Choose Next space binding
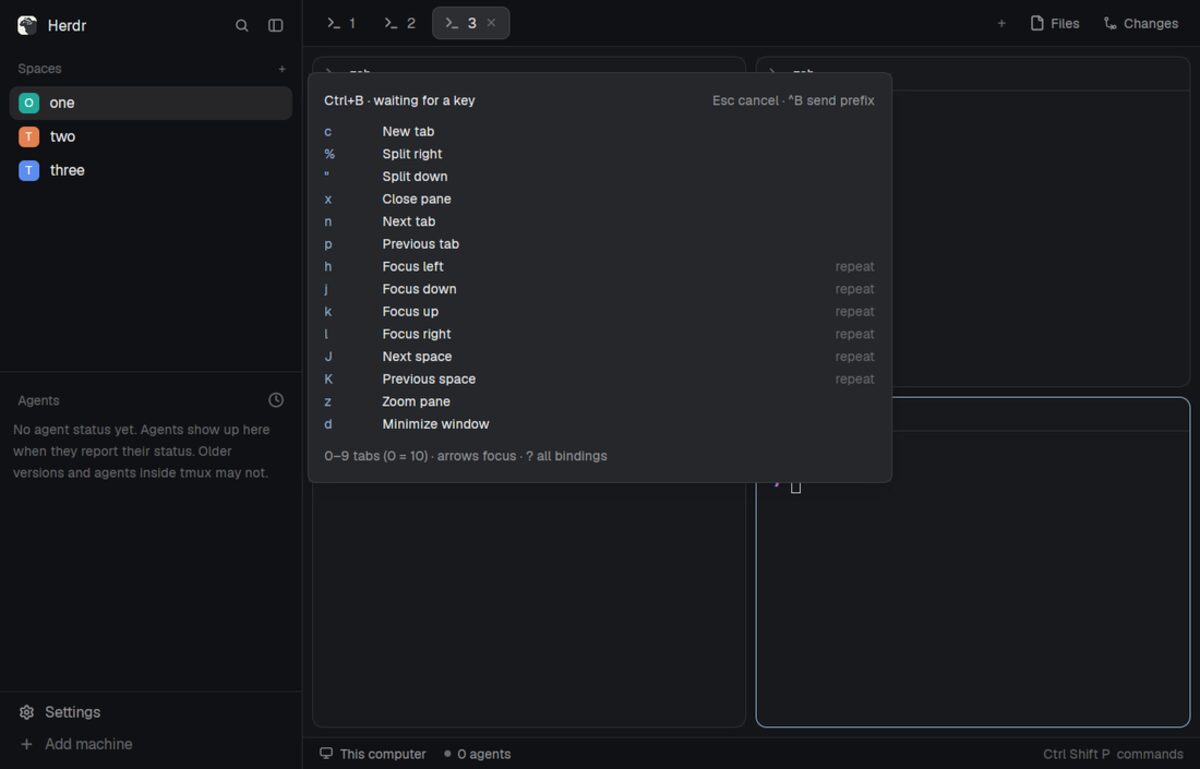Screen dimensions: 1200x769 pyautogui.click(x=599, y=356)
